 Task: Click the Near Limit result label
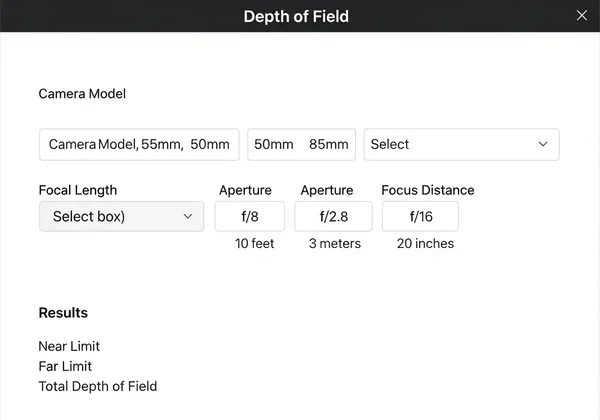tap(69, 346)
